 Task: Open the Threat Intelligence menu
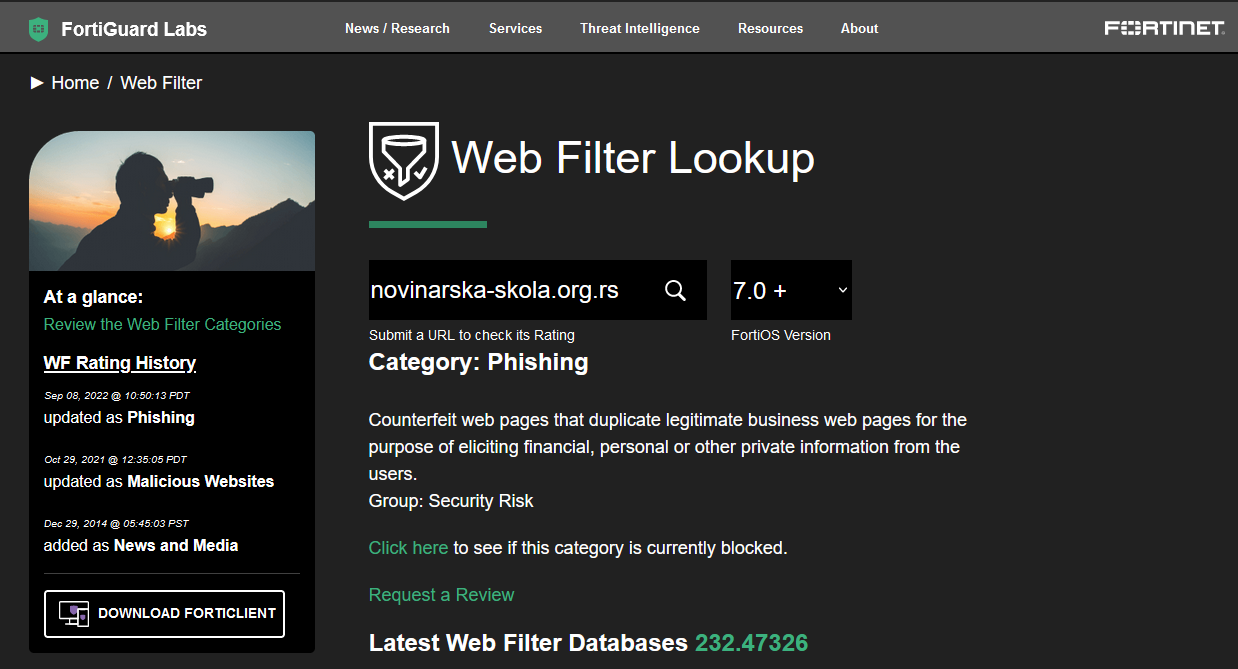coord(640,28)
